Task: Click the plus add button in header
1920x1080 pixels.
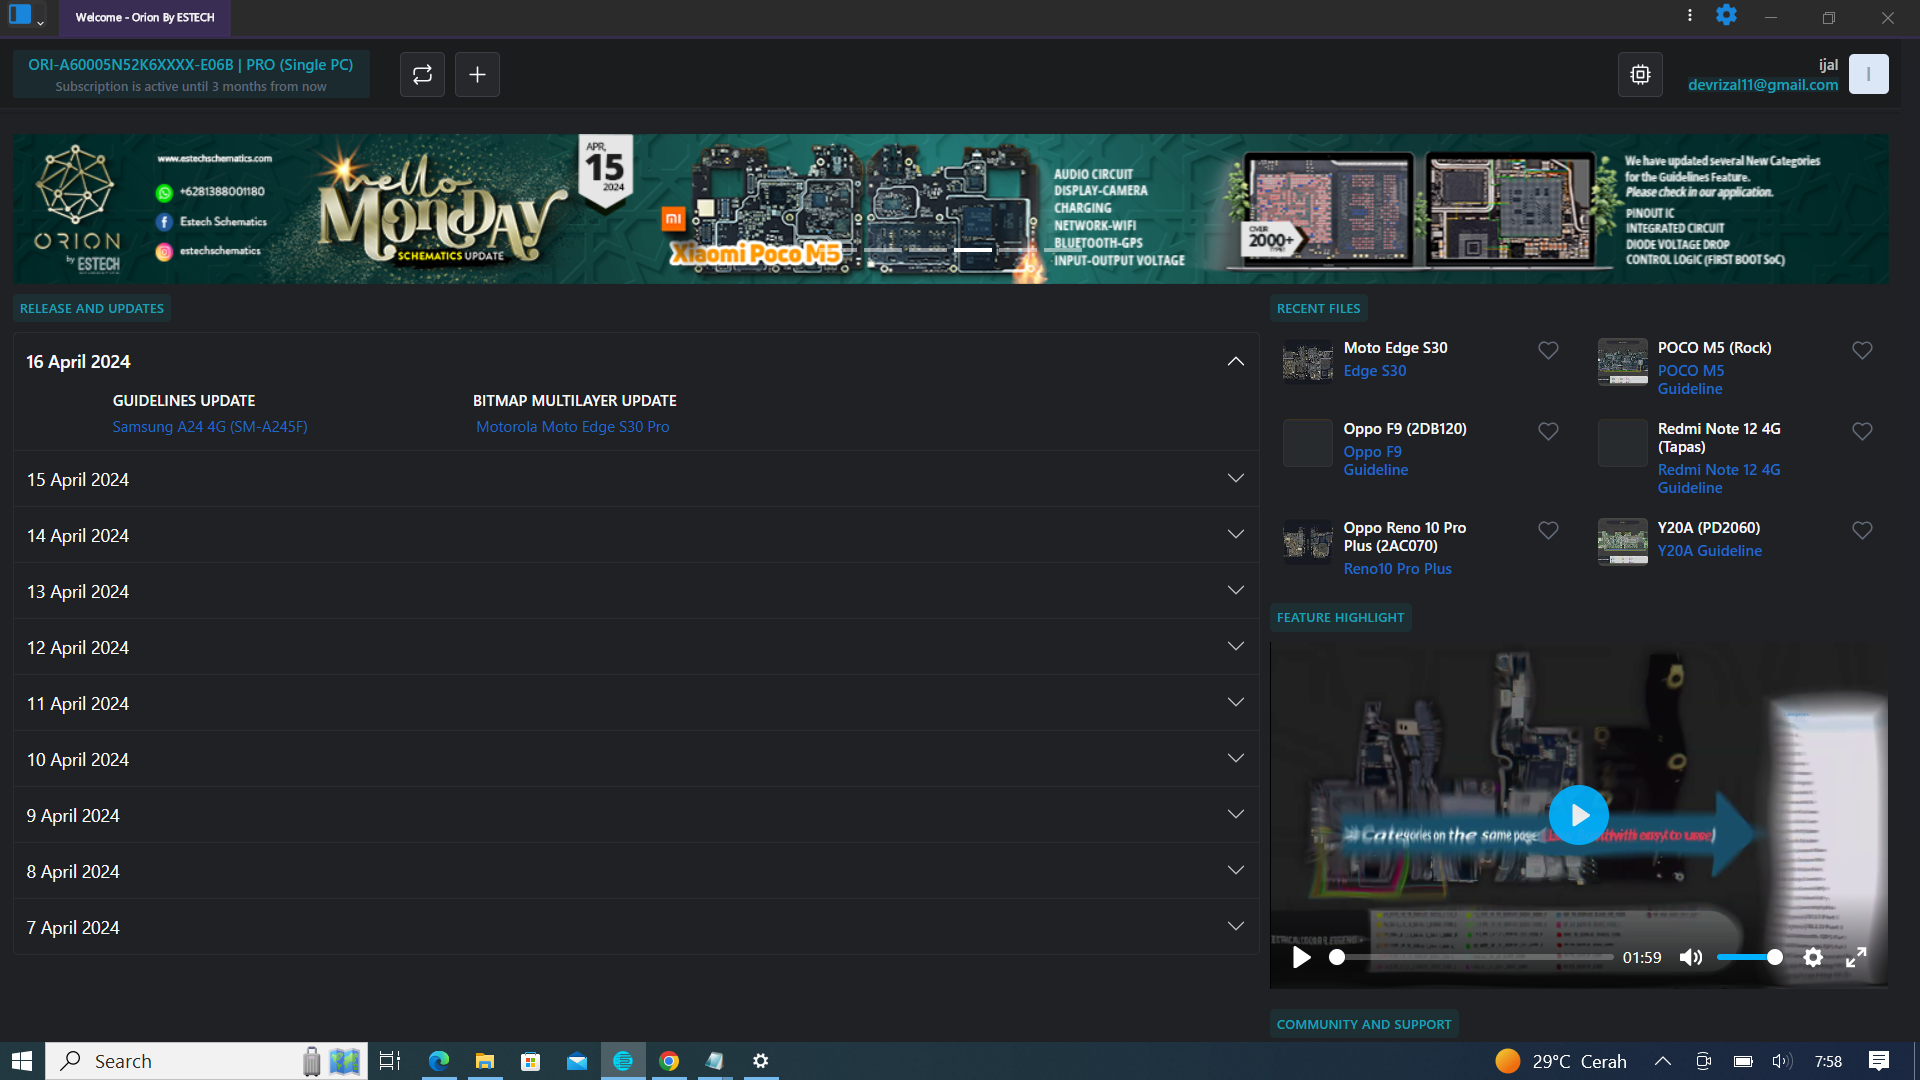Action: [477, 74]
